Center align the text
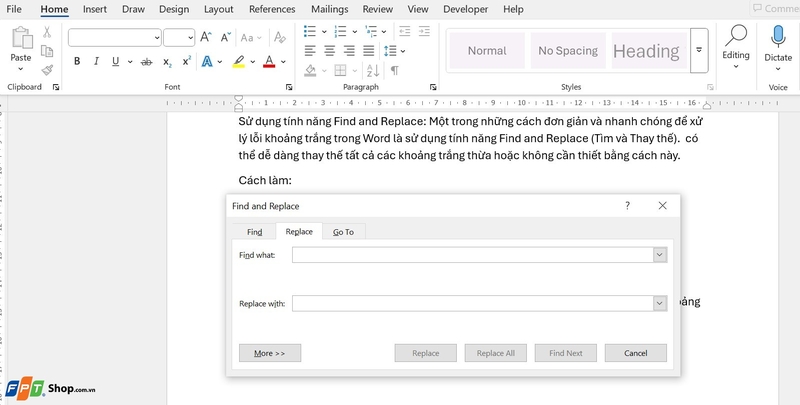This screenshot has height=405, width=800. coord(330,50)
